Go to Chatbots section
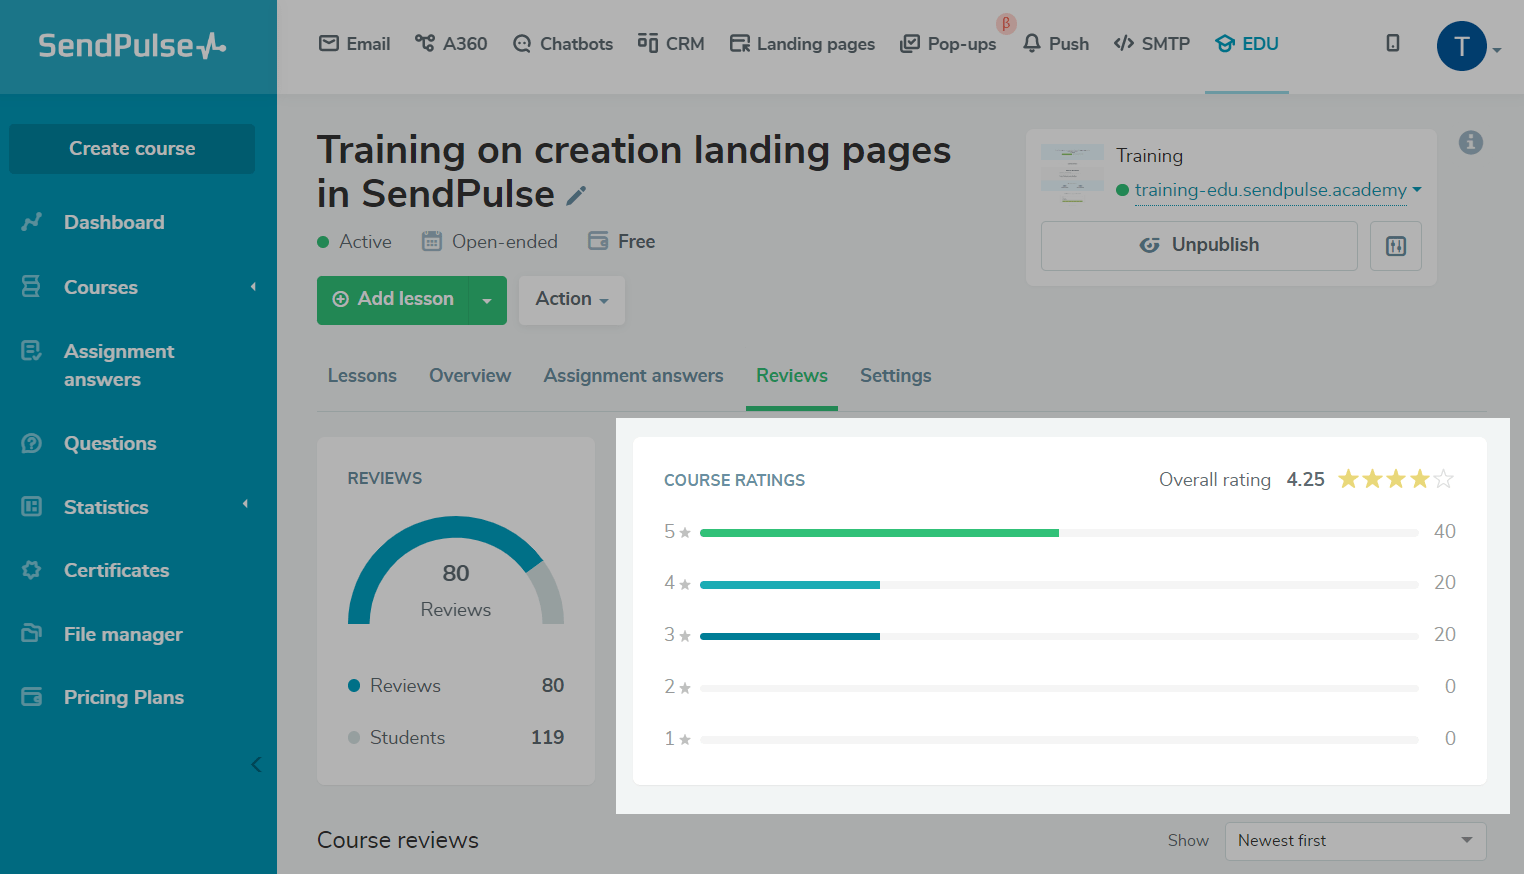 tap(562, 44)
